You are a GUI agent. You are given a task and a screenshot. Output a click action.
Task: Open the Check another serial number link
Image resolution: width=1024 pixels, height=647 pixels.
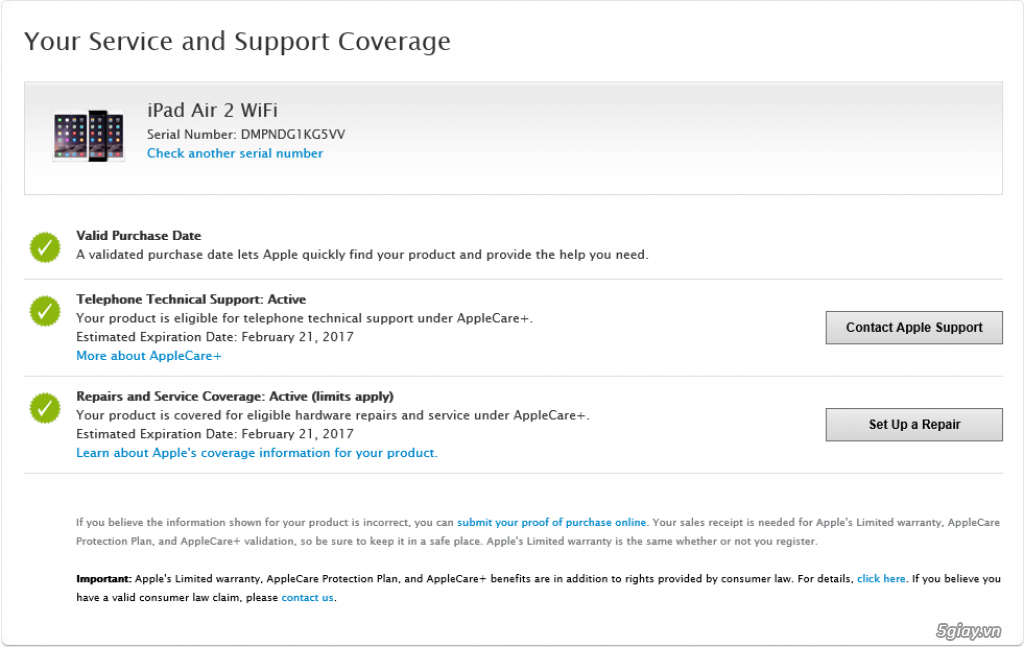pyautogui.click(x=235, y=153)
